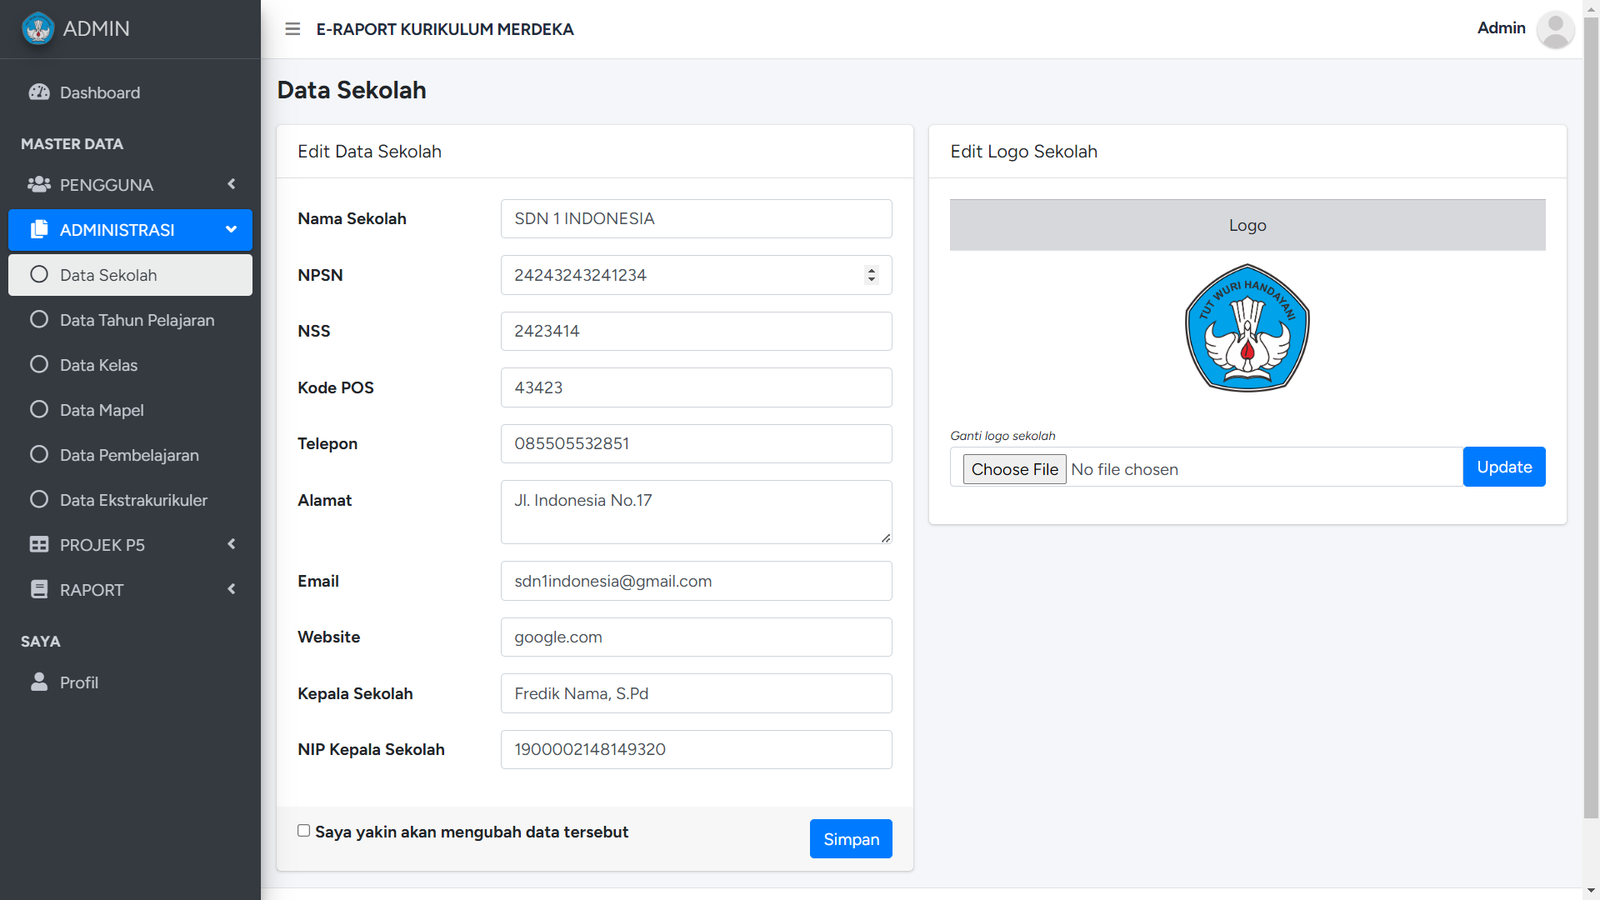The height and width of the screenshot is (900, 1600).
Task: Collapse the ADMINISTRASI menu chevron
Action: click(231, 229)
